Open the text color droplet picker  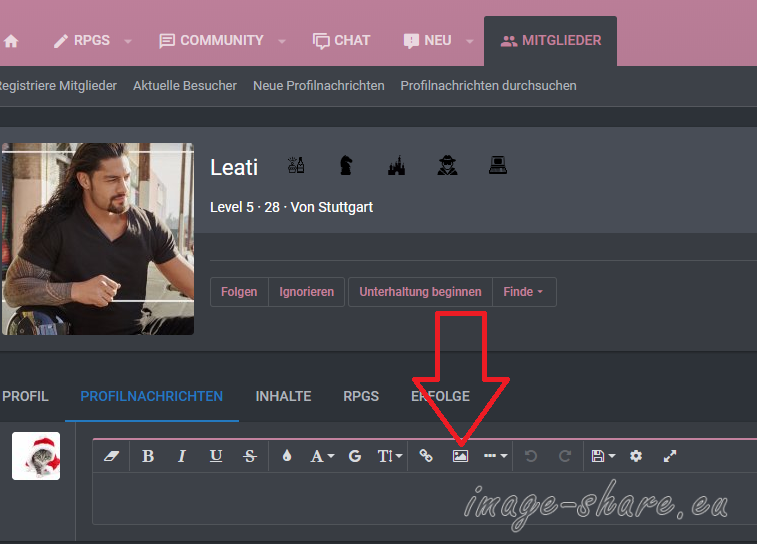click(287, 456)
